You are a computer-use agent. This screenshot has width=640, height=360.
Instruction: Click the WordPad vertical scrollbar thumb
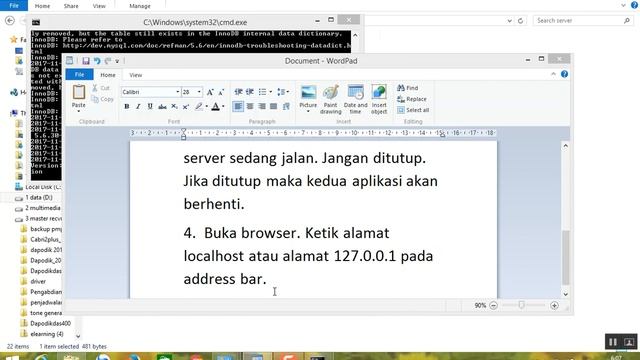pyautogui.click(x=565, y=257)
